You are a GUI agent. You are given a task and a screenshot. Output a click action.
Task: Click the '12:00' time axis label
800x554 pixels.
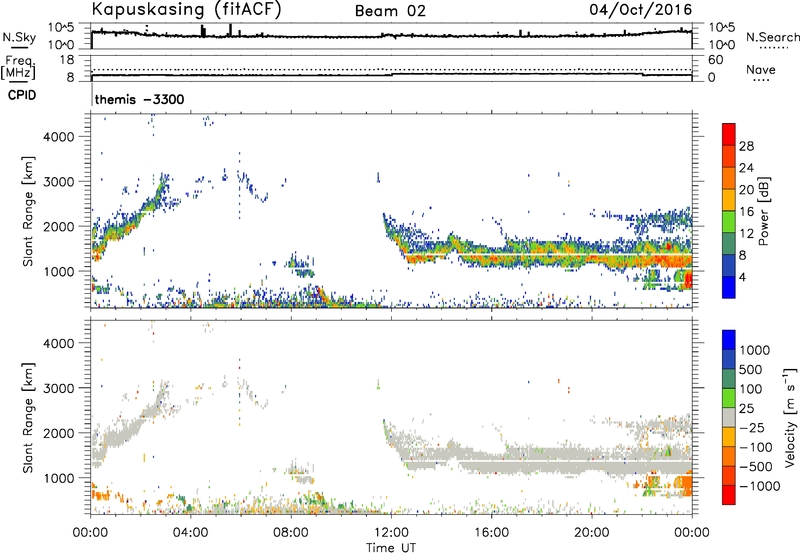click(x=391, y=533)
